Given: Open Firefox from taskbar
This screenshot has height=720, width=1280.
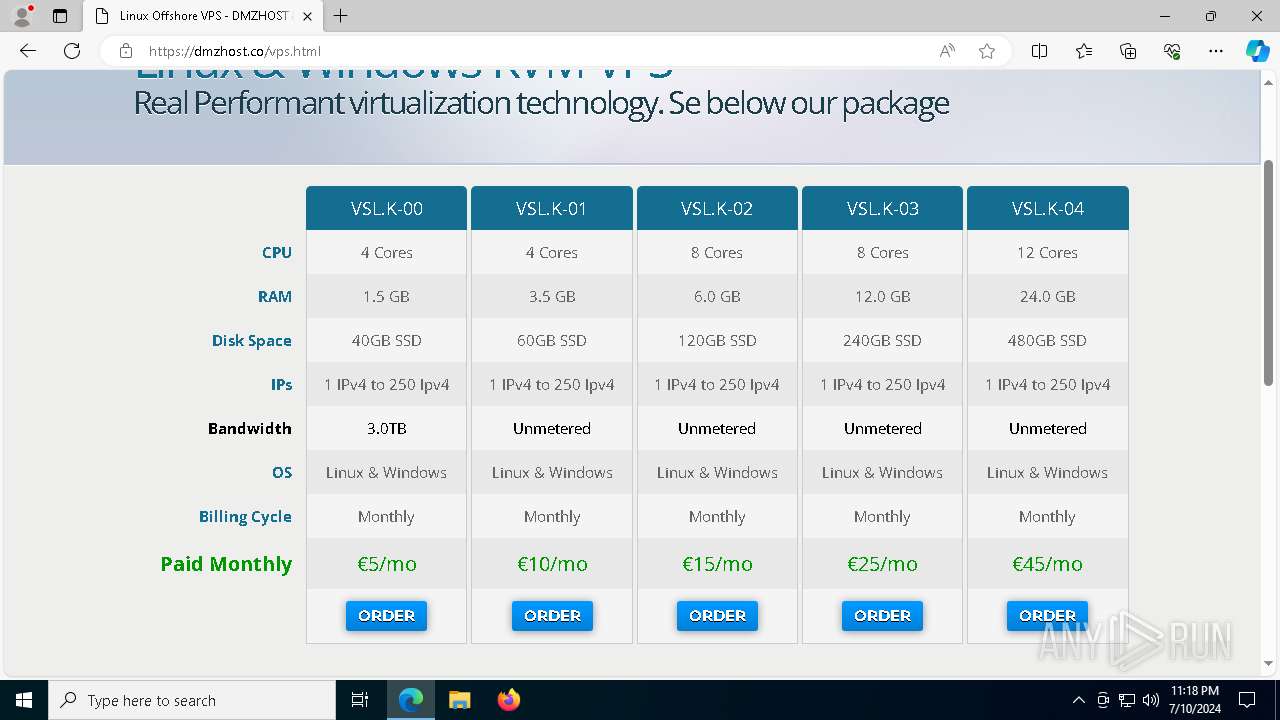Looking at the screenshot, I should pyautogui.click(x=508, y=700).
